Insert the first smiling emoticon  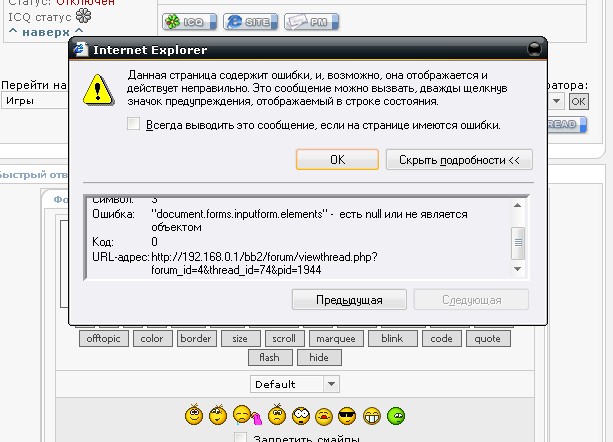tap(194, 415)
